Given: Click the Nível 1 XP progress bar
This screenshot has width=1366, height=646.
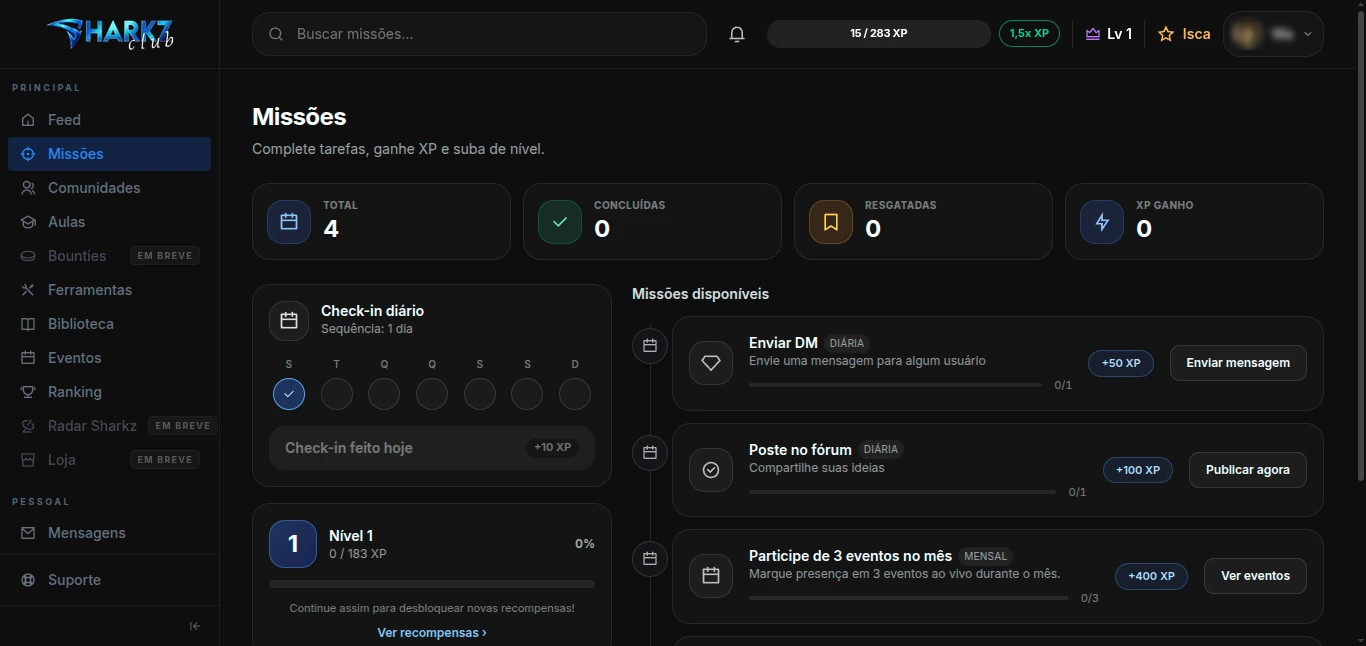Looking at the screenshot, I should point(432,584).
